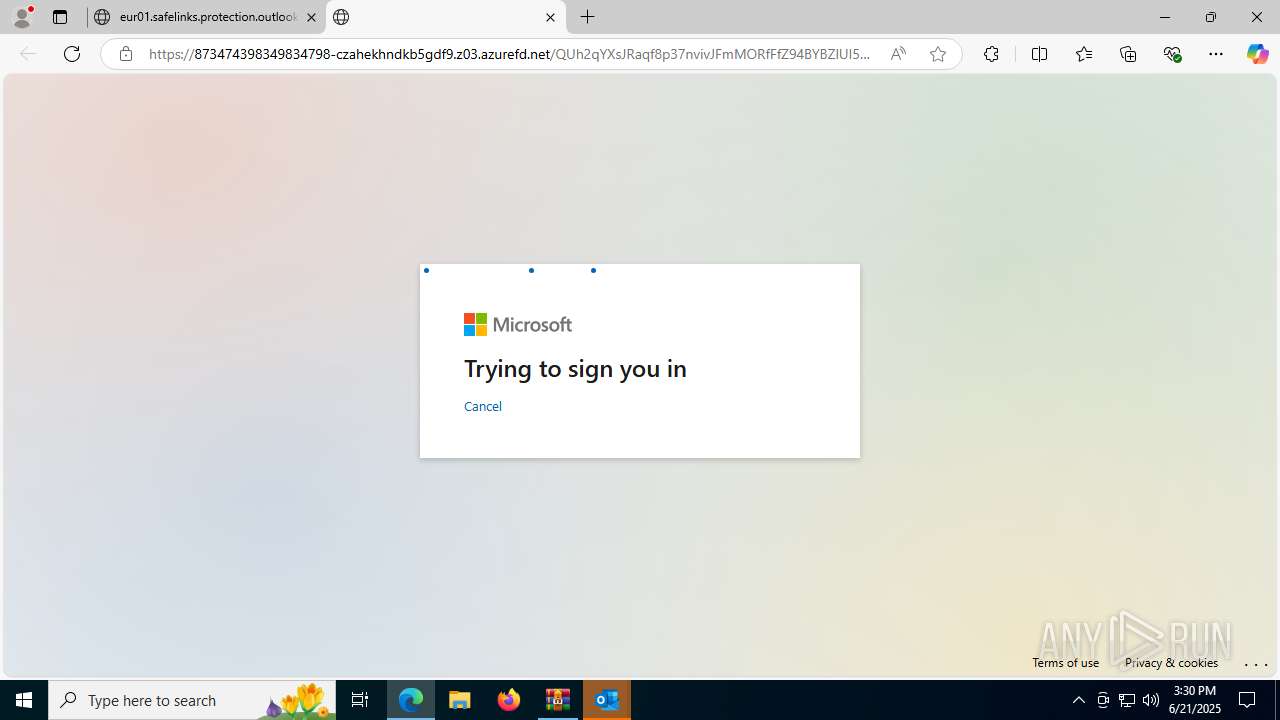
Task: Restore down the Edge window
Action: (1210, 17)
